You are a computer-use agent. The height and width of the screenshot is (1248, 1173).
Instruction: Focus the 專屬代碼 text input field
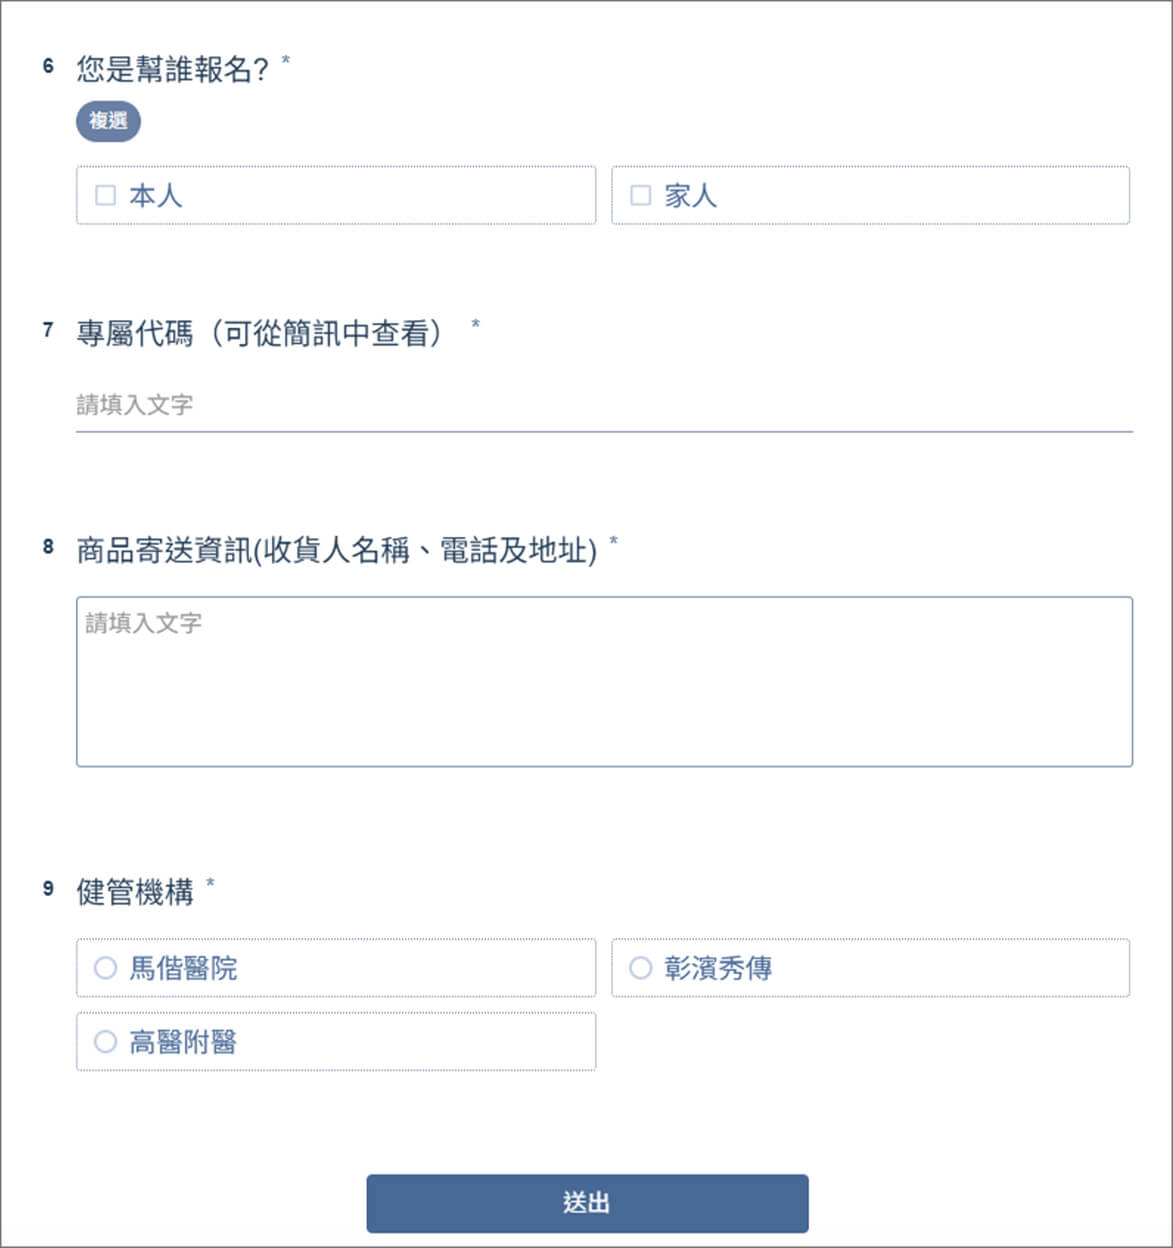click(604, 405)
